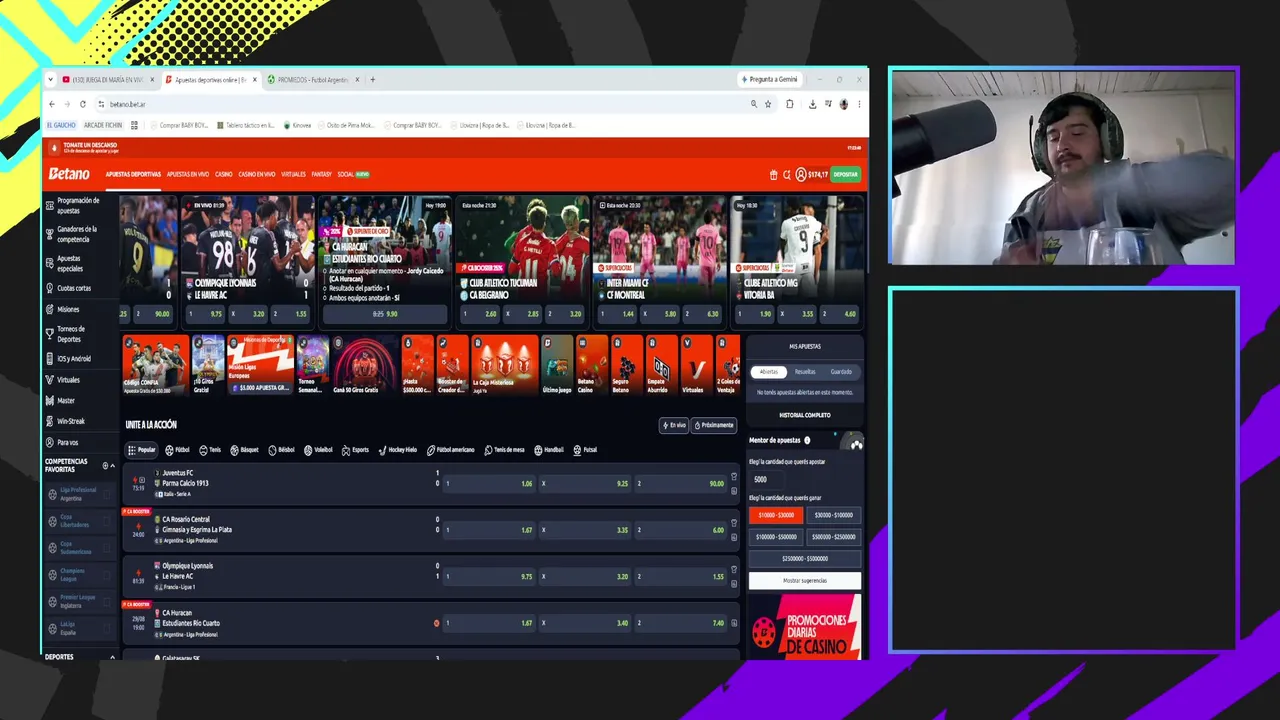Collapse Competencias Favoritas section
Viewport: 1280px width, 720px height.
pos(112,466)
